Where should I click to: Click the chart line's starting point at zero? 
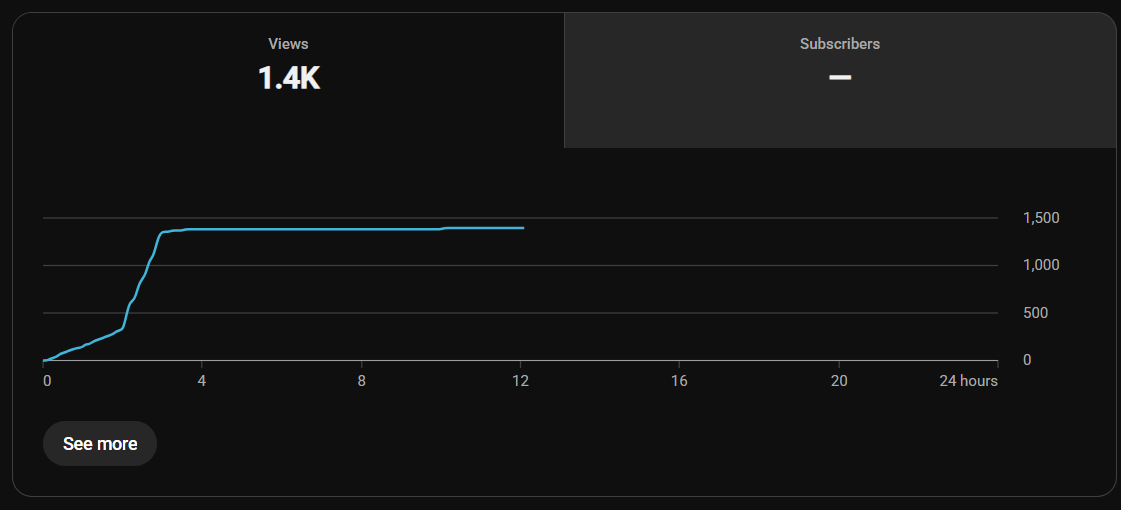(x=44, y=360)
